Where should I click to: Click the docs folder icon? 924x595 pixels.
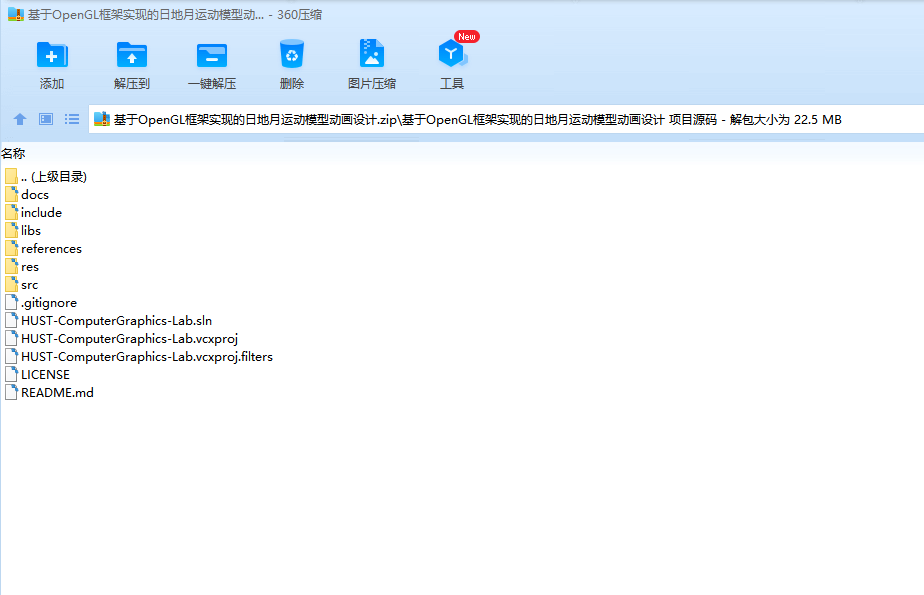point(11,194)
